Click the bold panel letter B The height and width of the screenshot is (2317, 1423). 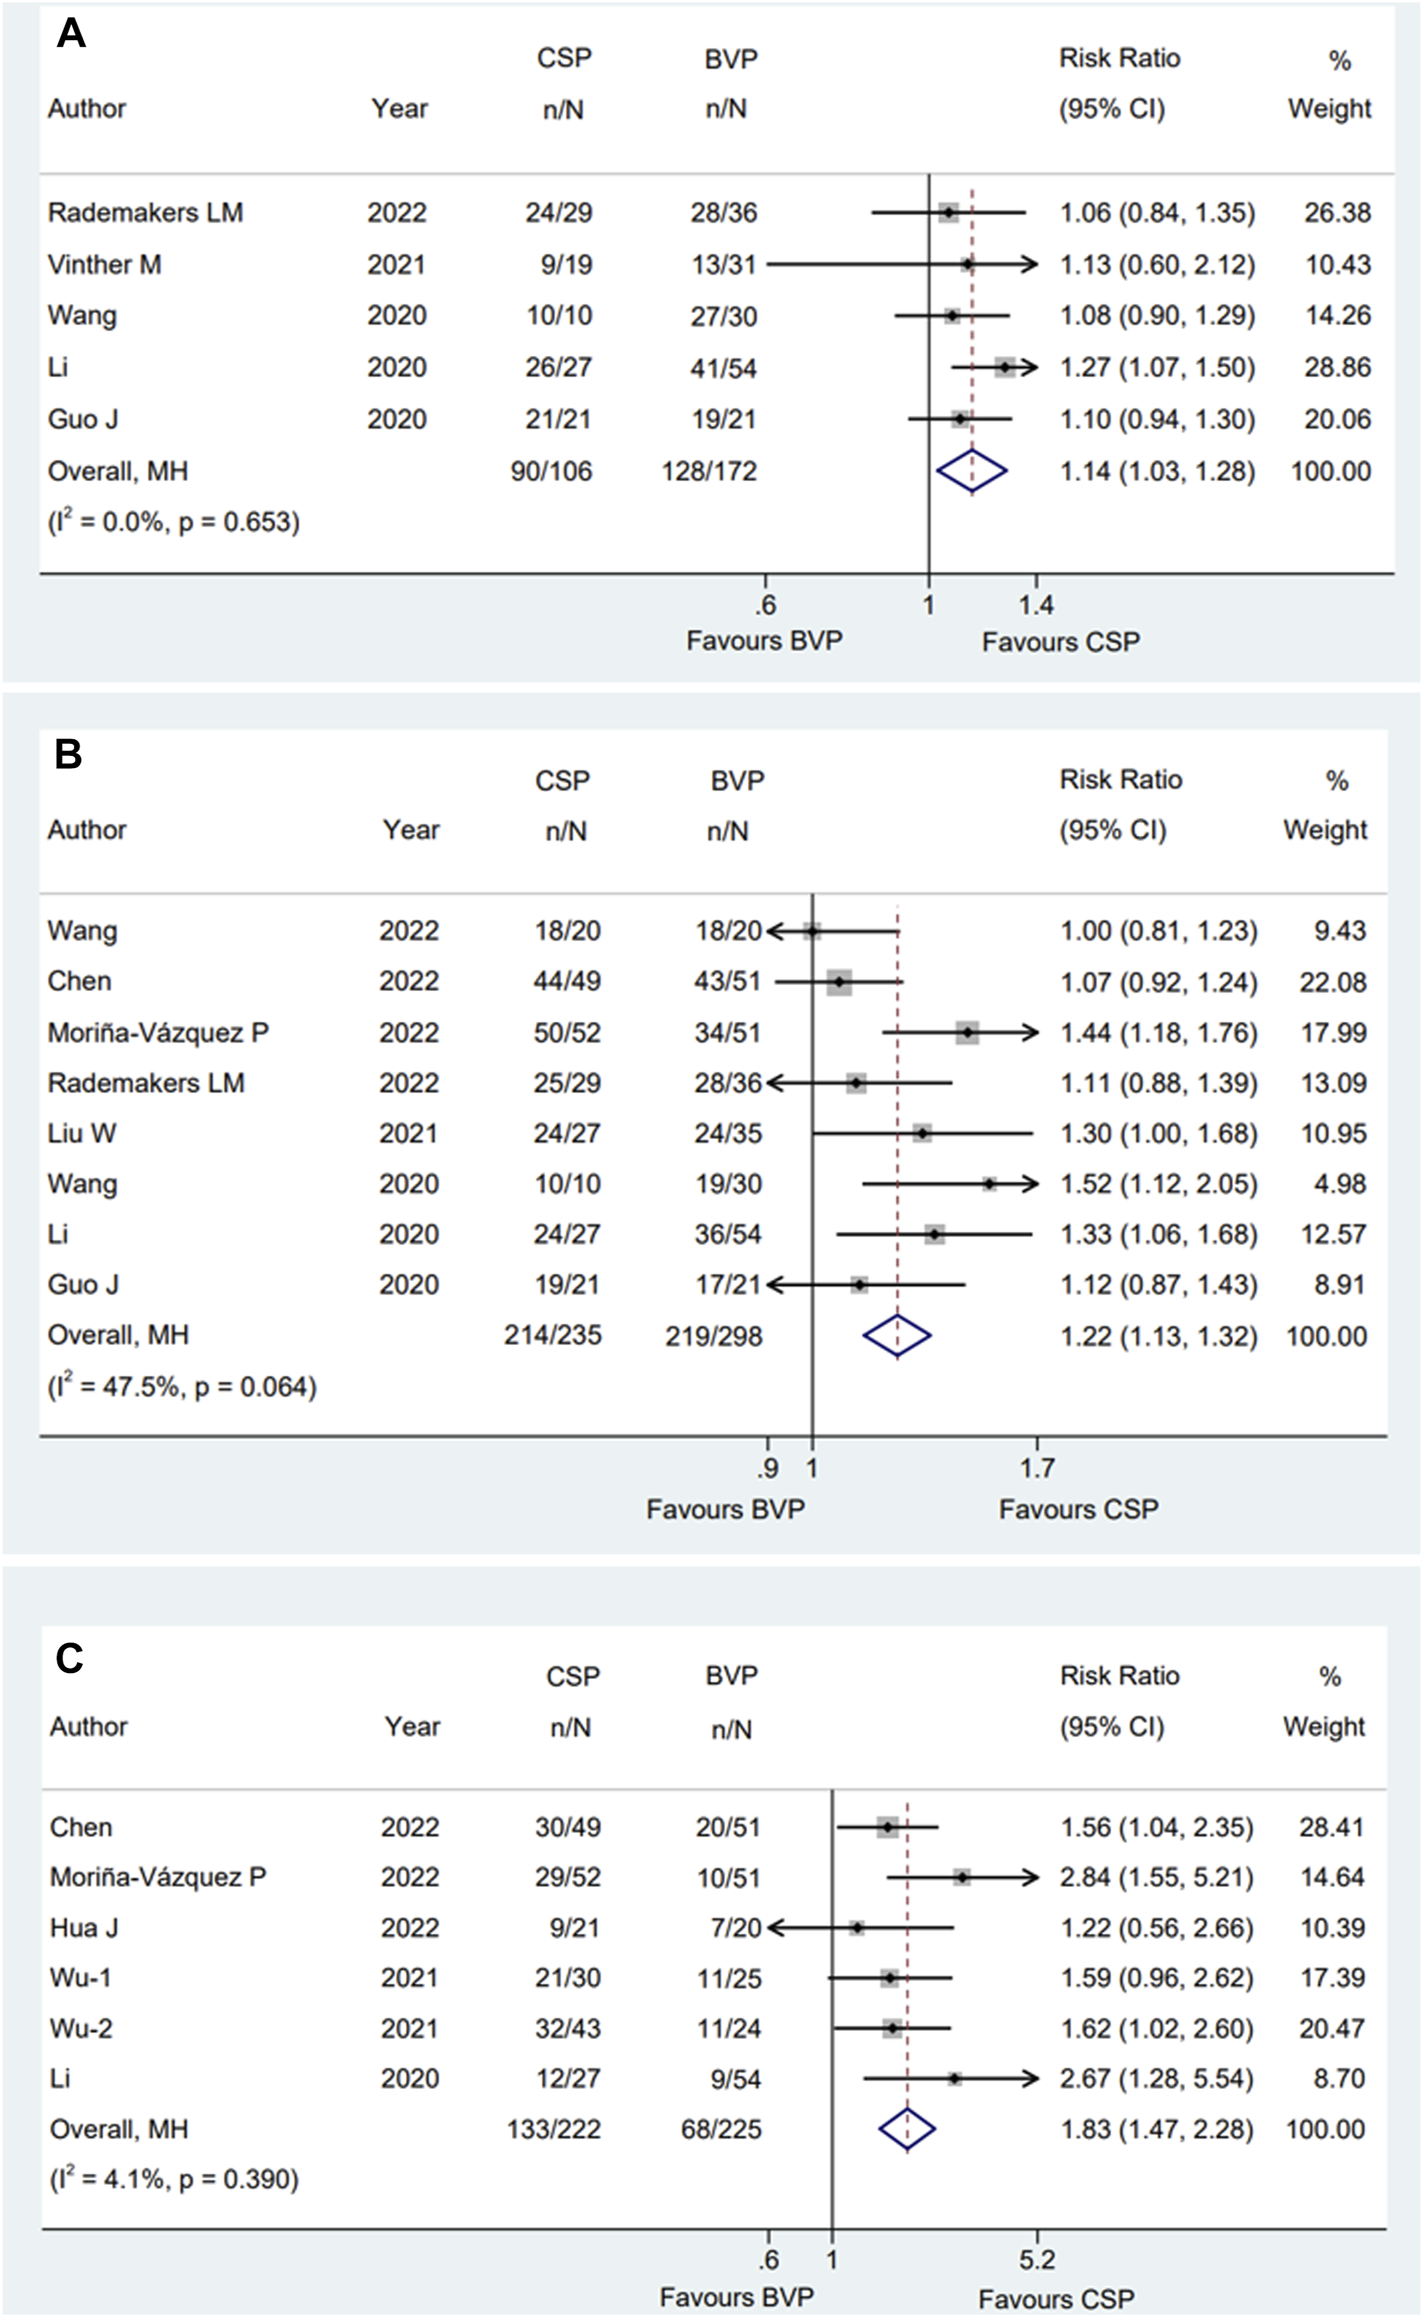[68, 754]
